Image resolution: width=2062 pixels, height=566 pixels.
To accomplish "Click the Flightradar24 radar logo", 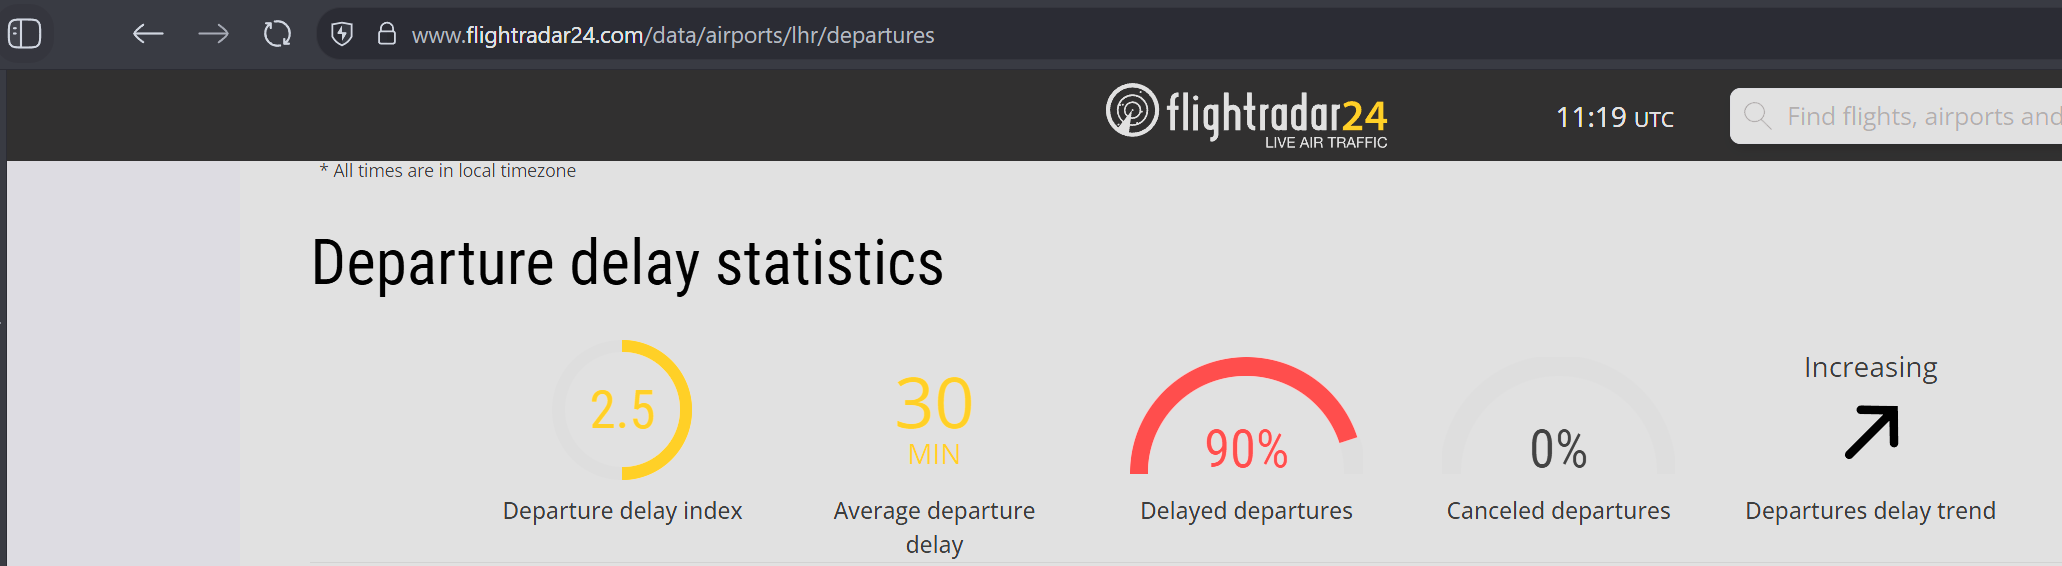I will click(1132, 110).
